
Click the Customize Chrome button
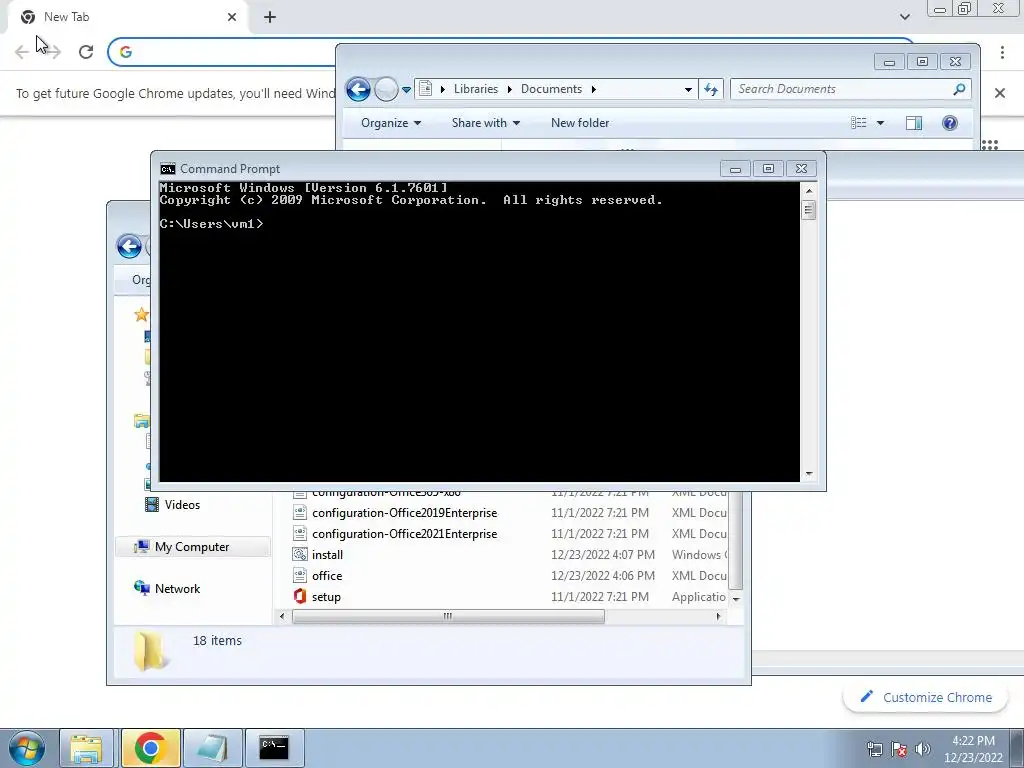click(x=926, y=697)
